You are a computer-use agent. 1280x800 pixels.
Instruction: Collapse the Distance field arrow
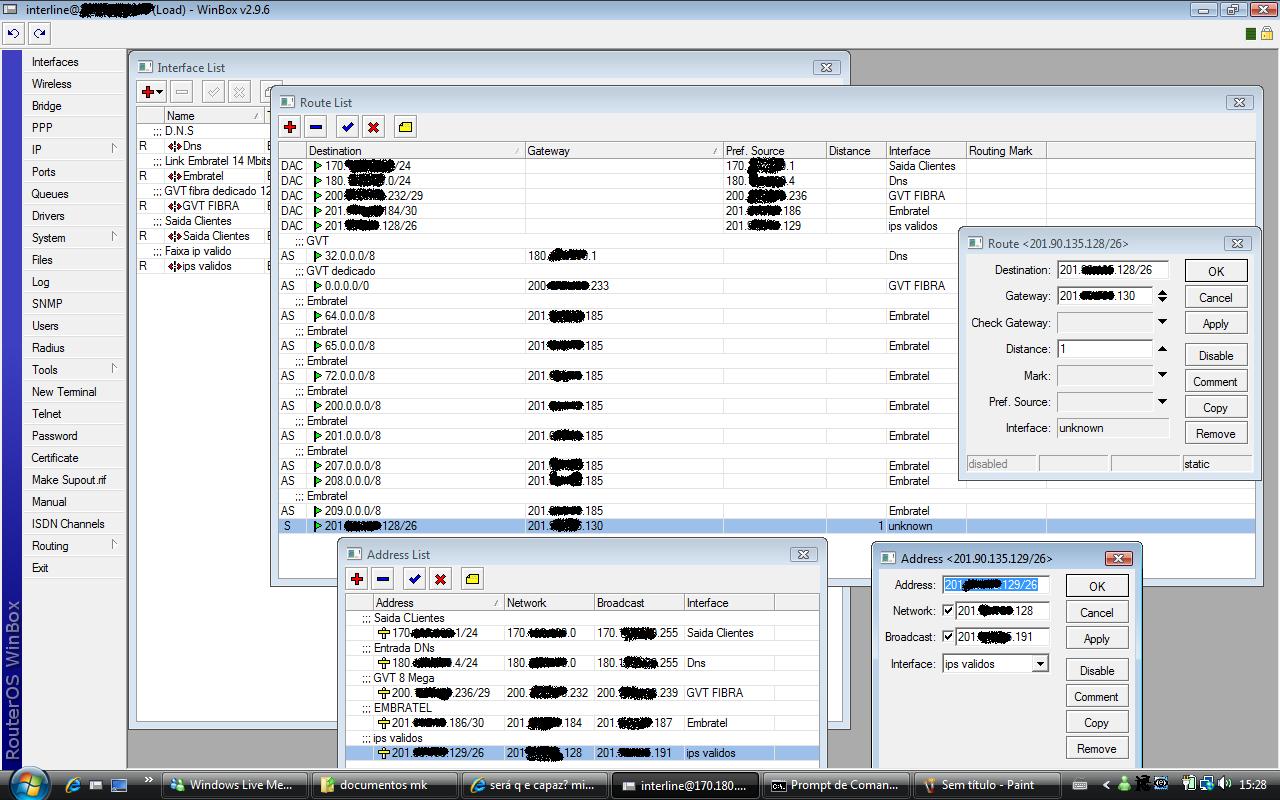pos(1162,348)
